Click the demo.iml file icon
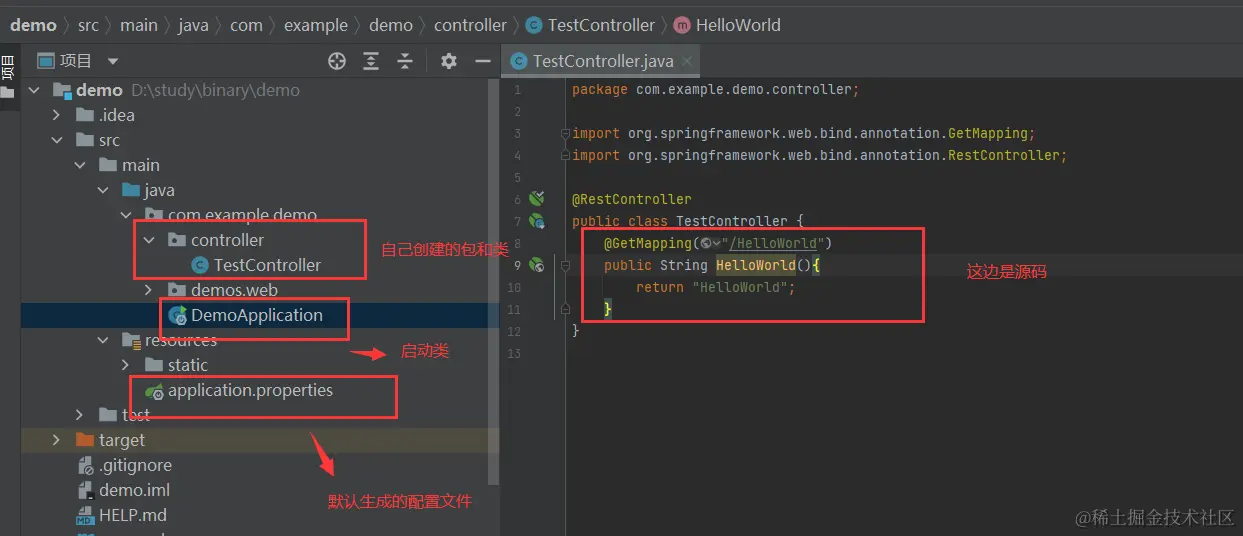Screen dimensions: 1243x536 click(x=85, y=491)
